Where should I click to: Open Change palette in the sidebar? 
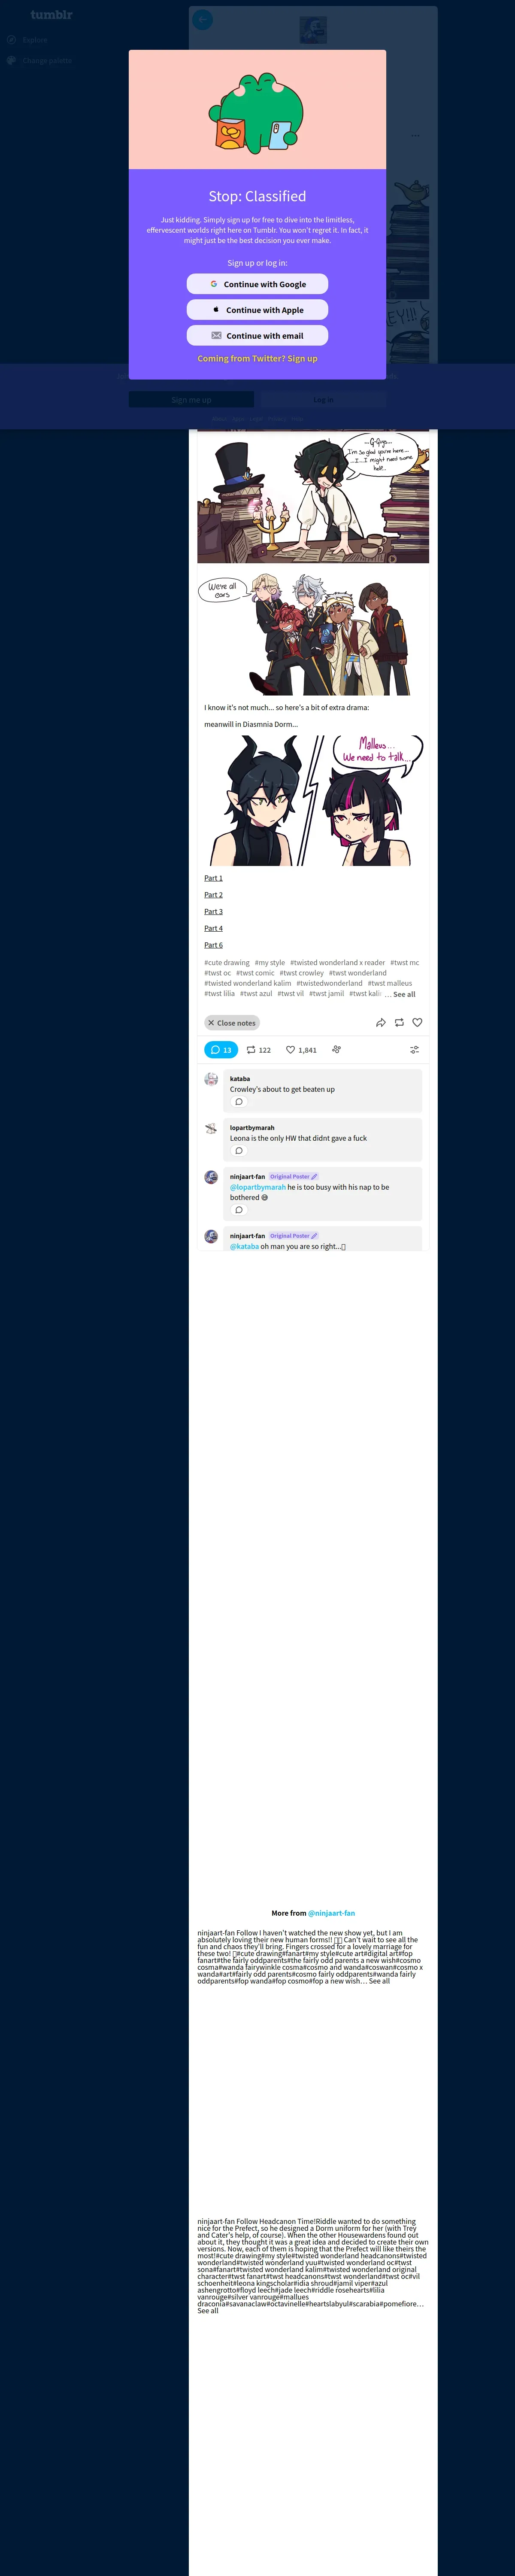point(39,61)
